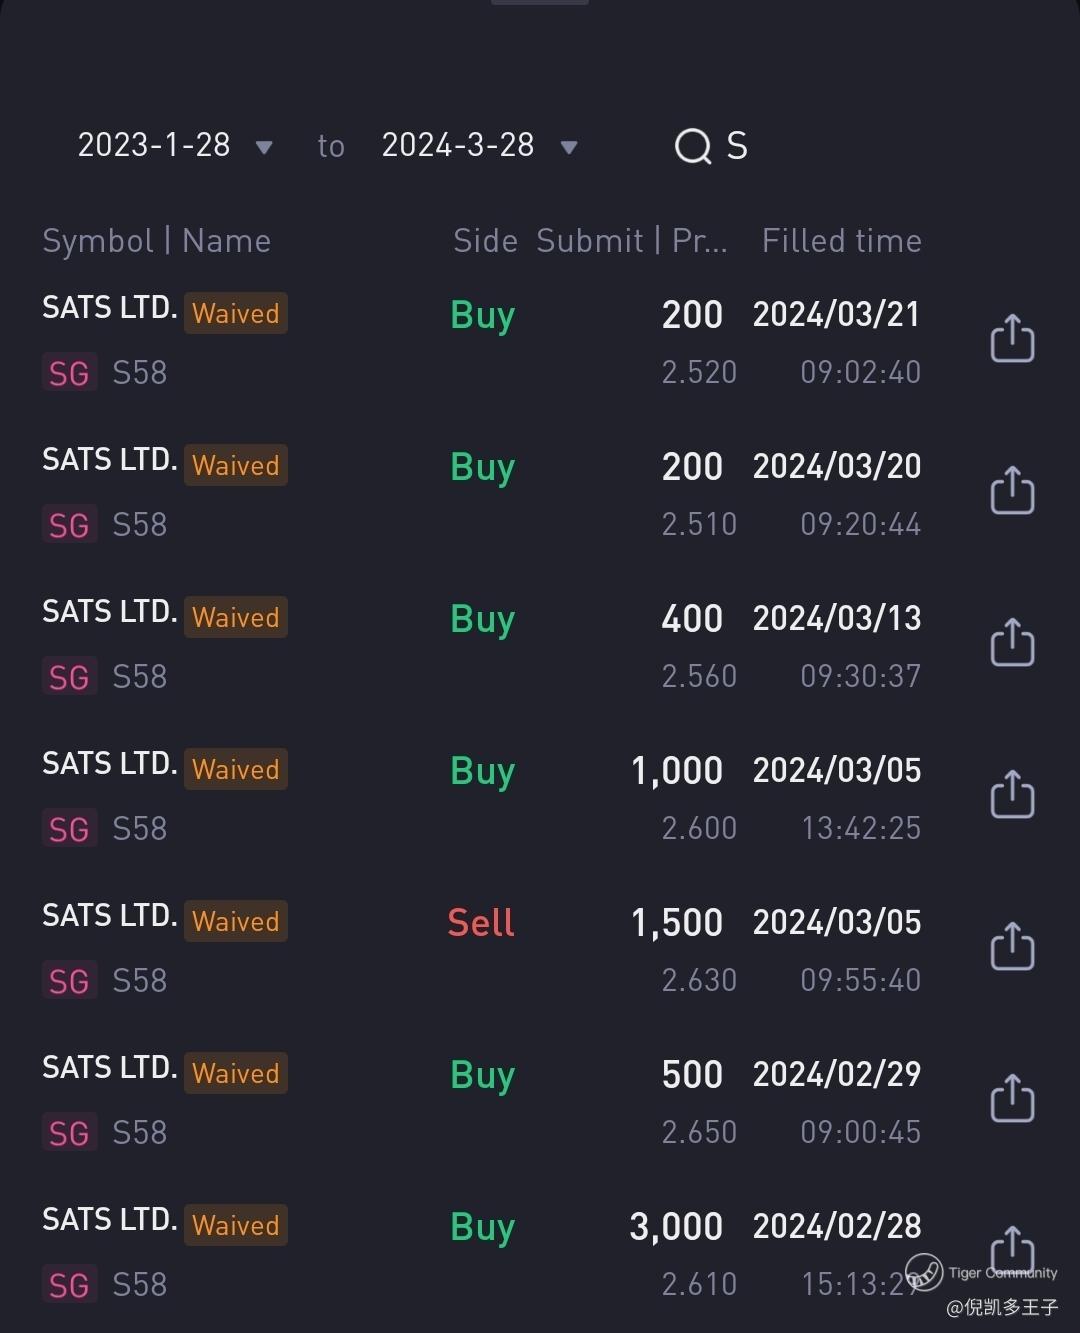Share the 2024/03/20 SATS buy order
Viewport: 1080px width, 1333px height.
coord(1012,490)
